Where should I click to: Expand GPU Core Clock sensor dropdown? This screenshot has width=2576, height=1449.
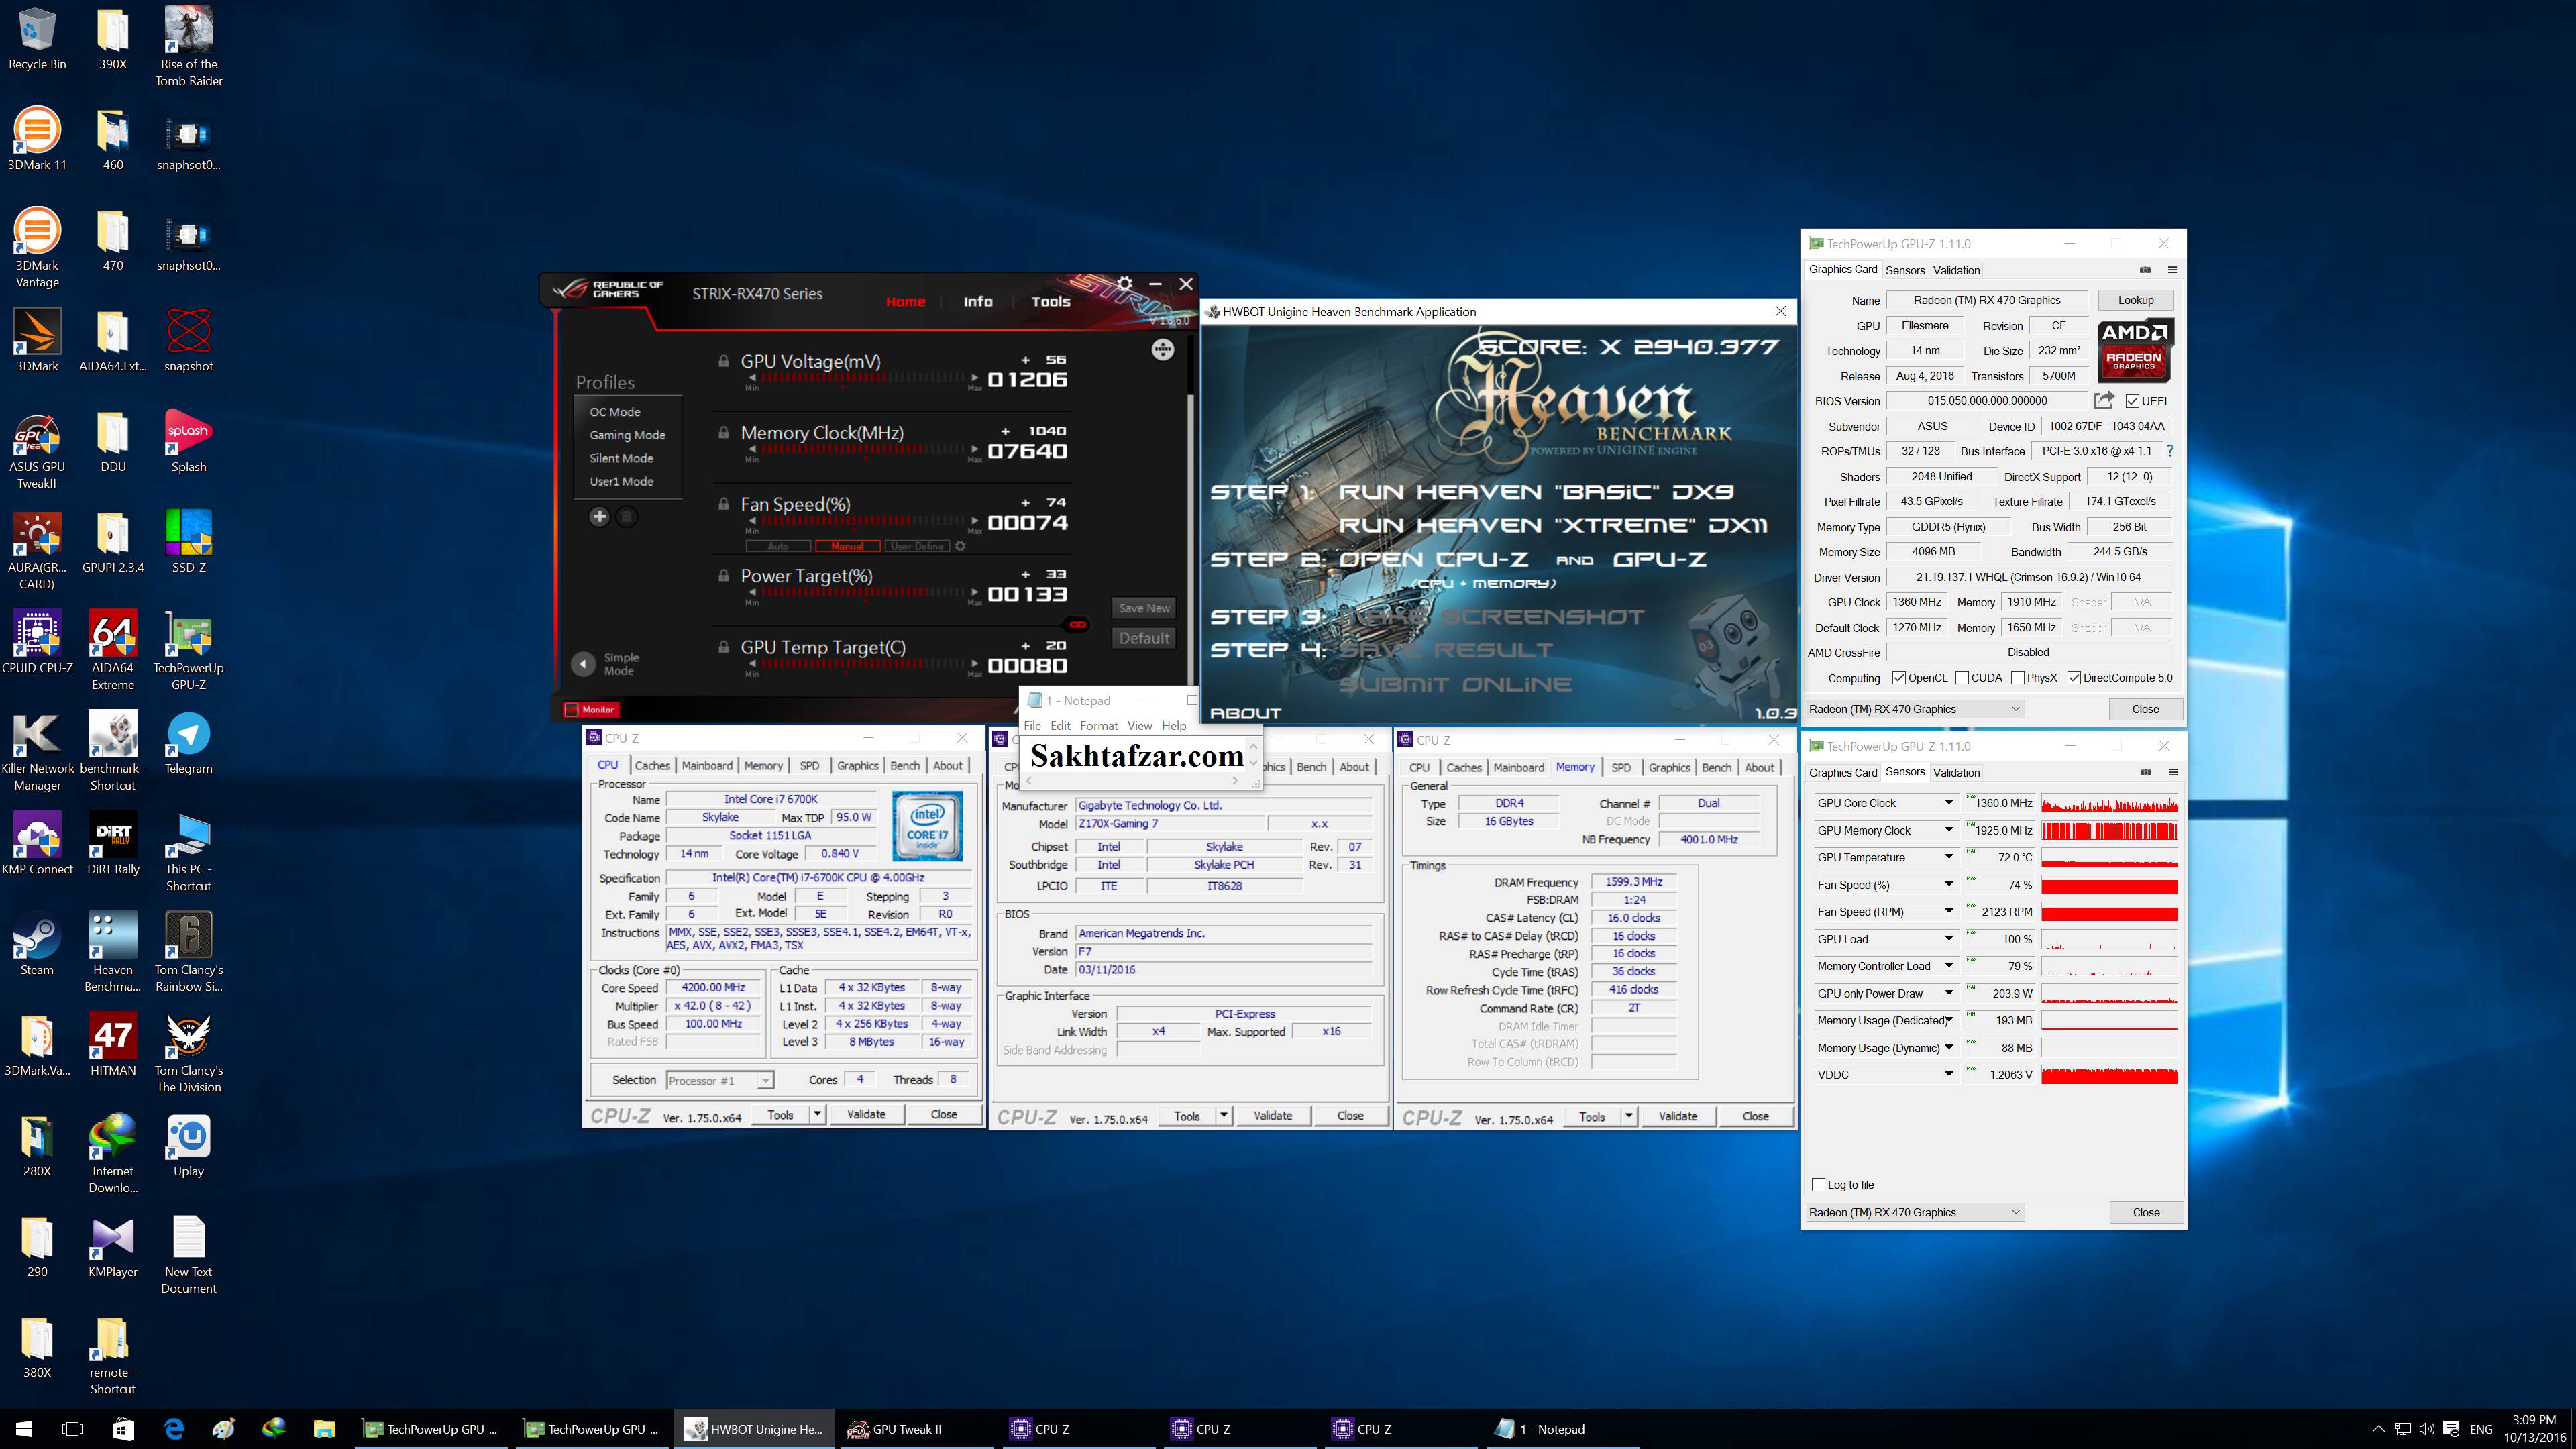coord(1948,803)
